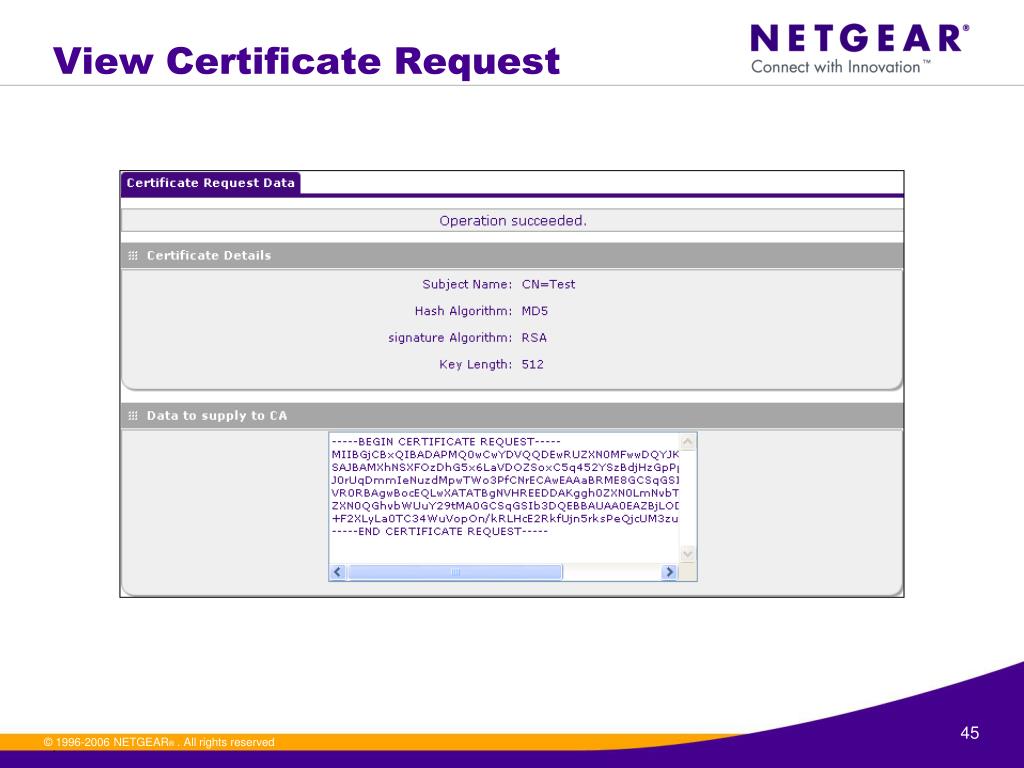This screenshot has width=1024, height=768.
Task: Click the NETGEAR logo
Action: pyautogui.click(x=859, y=50)
